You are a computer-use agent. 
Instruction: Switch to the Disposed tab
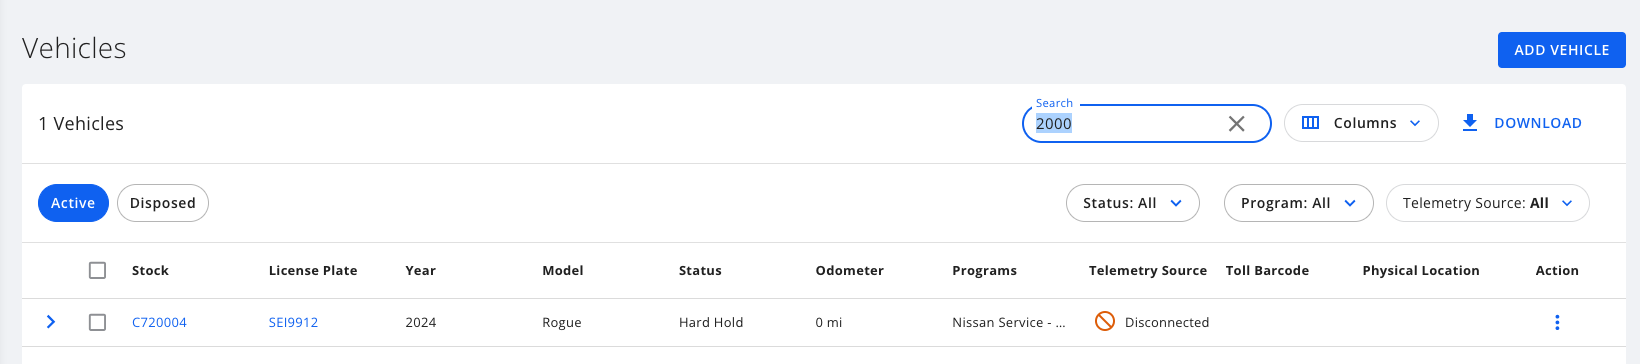coord(163,203)
